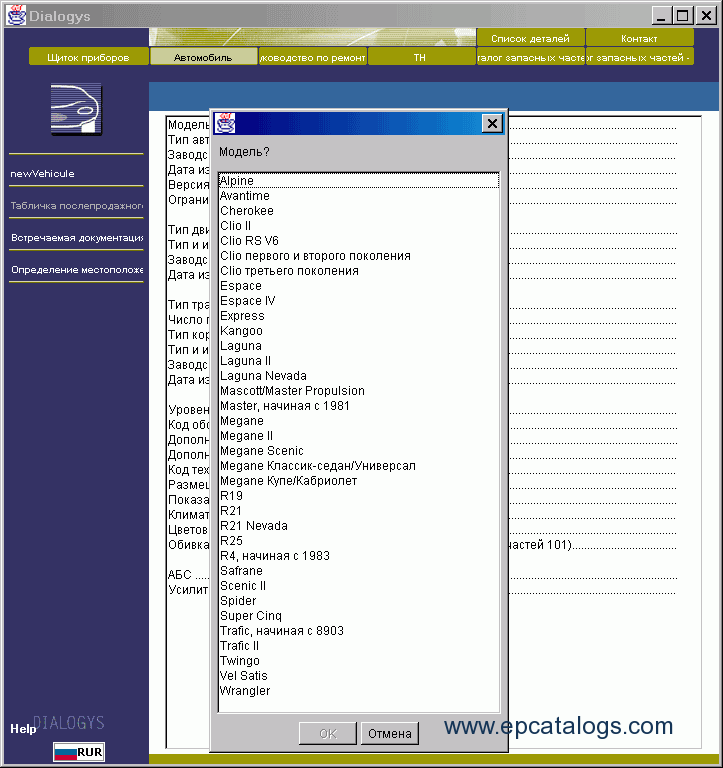This screenshot has height=768, width=723.
Task: Select Clio третьего поколения
Action: tap(359, 271)
